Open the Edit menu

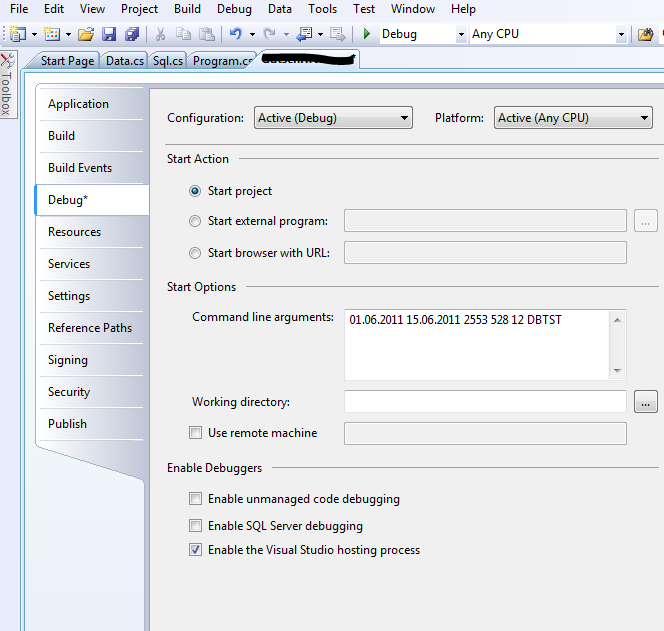pos(54,9)
